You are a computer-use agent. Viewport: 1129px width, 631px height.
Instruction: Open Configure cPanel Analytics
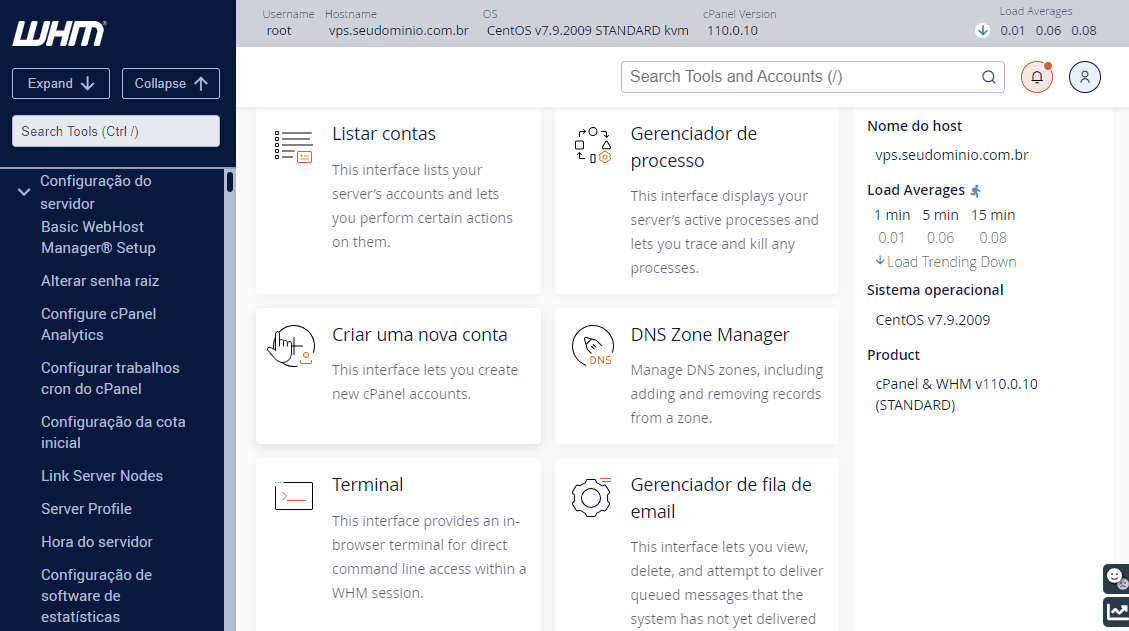(99, 324)
